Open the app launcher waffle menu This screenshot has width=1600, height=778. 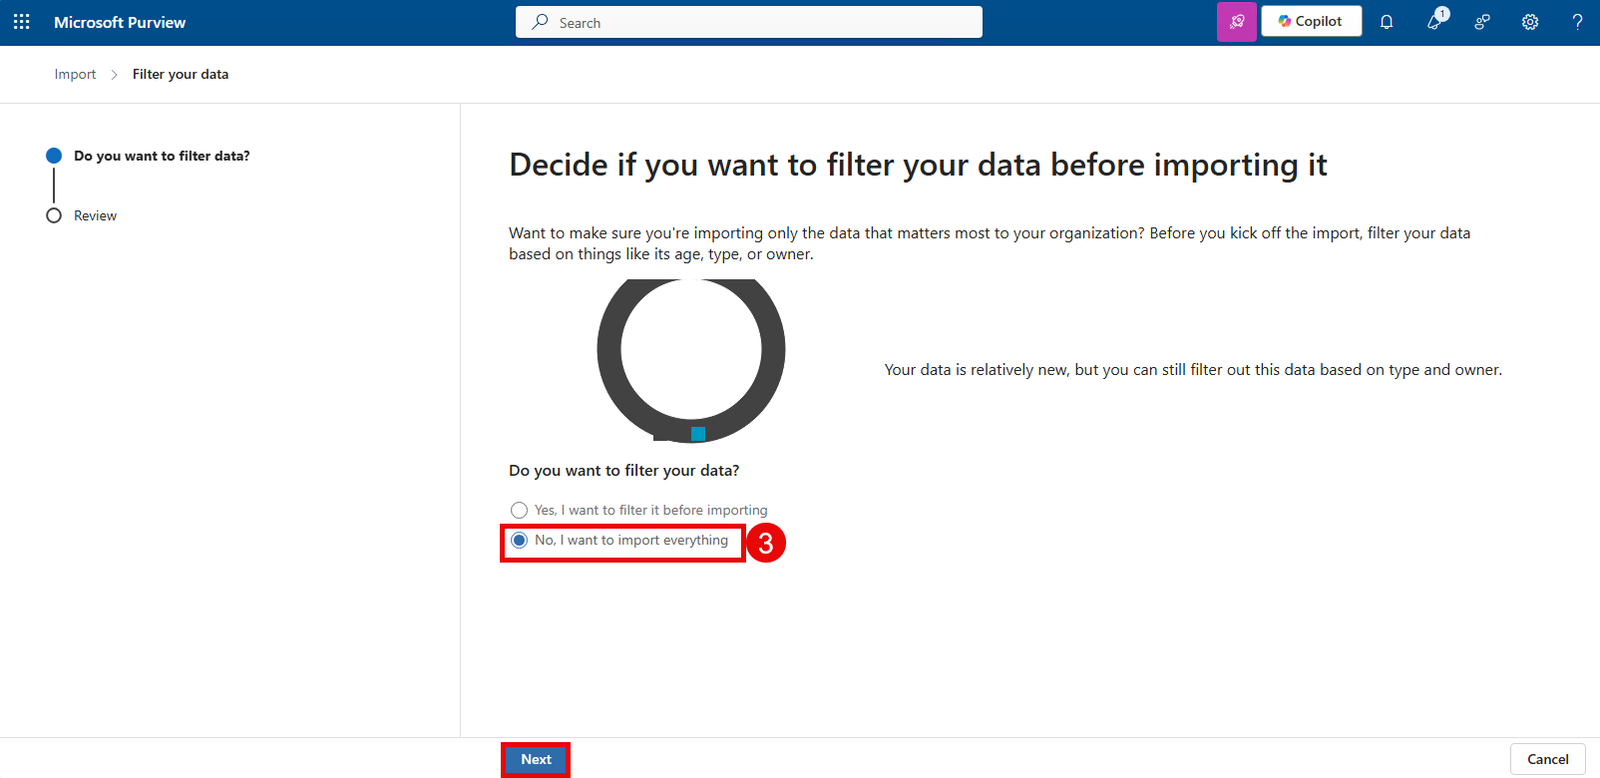[x=22, y=22]
